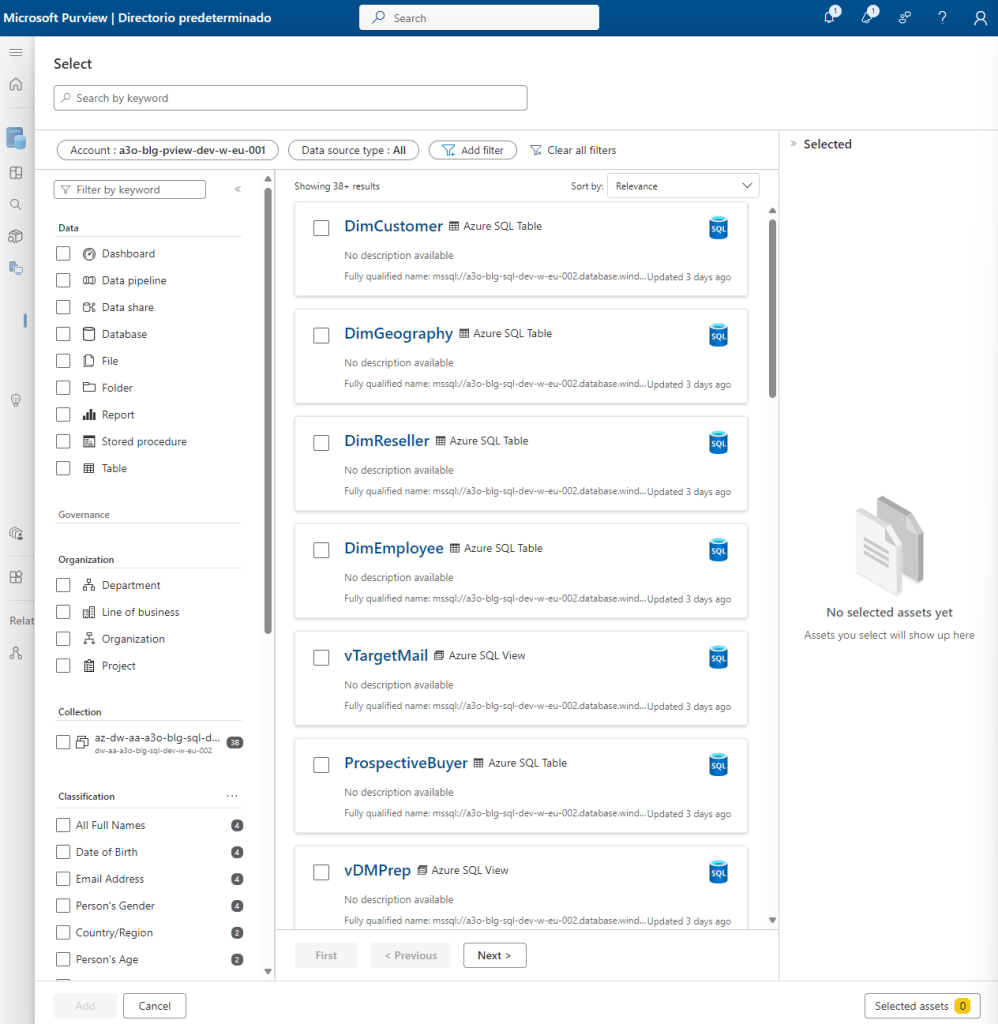
Task: Click the Search by keyword field
Action: [290, 98]
